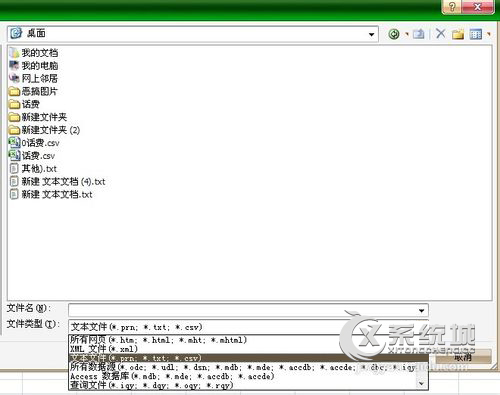Select the 话费 folder
The width and height of the screenshot is (500, 395).
pos(24,104)
